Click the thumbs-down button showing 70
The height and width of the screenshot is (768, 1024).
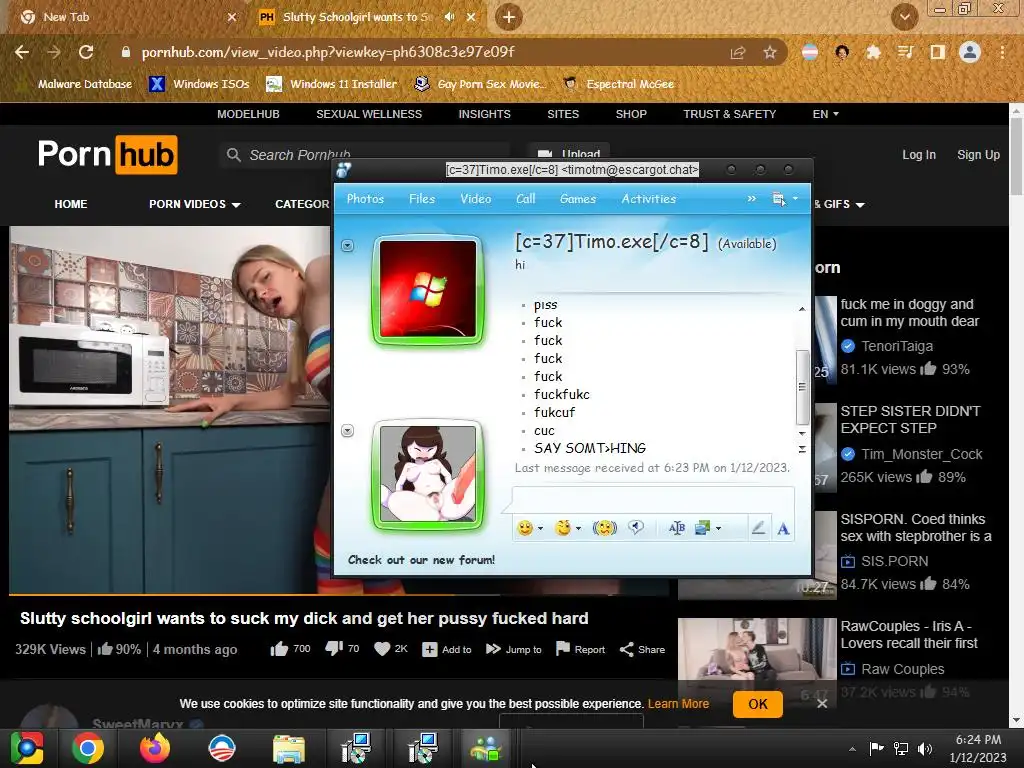[x=342, y=648]
